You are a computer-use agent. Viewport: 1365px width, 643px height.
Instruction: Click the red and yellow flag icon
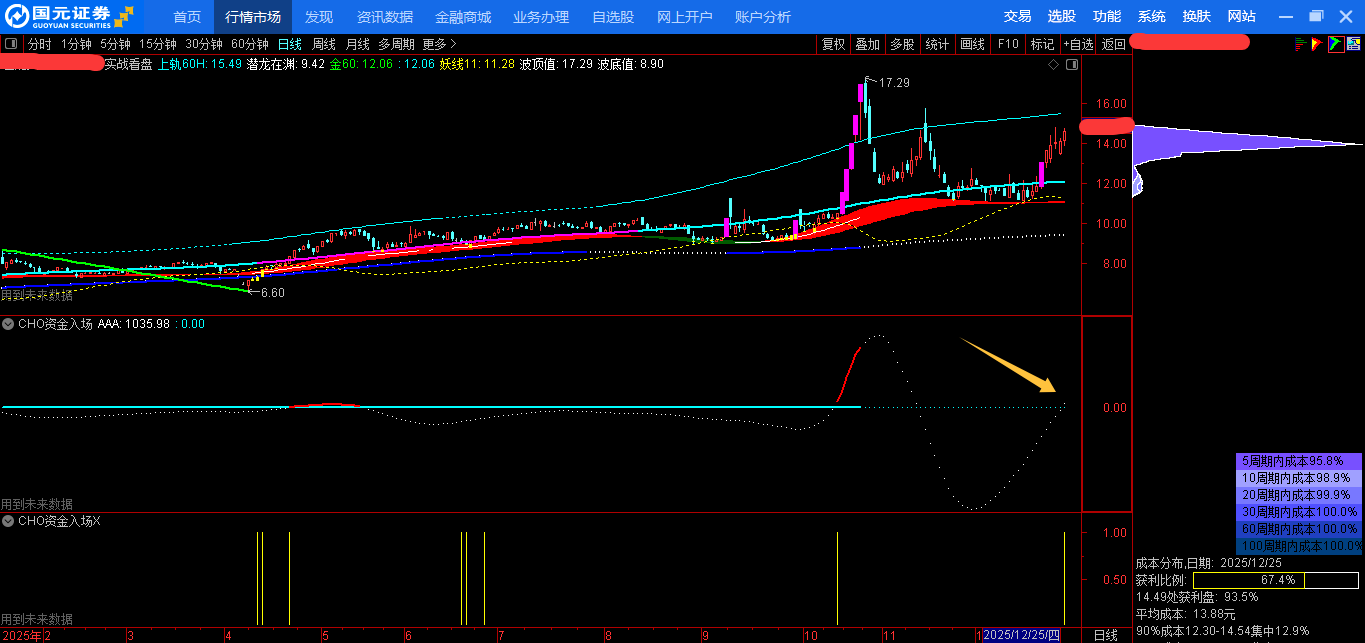(1317, 44)
